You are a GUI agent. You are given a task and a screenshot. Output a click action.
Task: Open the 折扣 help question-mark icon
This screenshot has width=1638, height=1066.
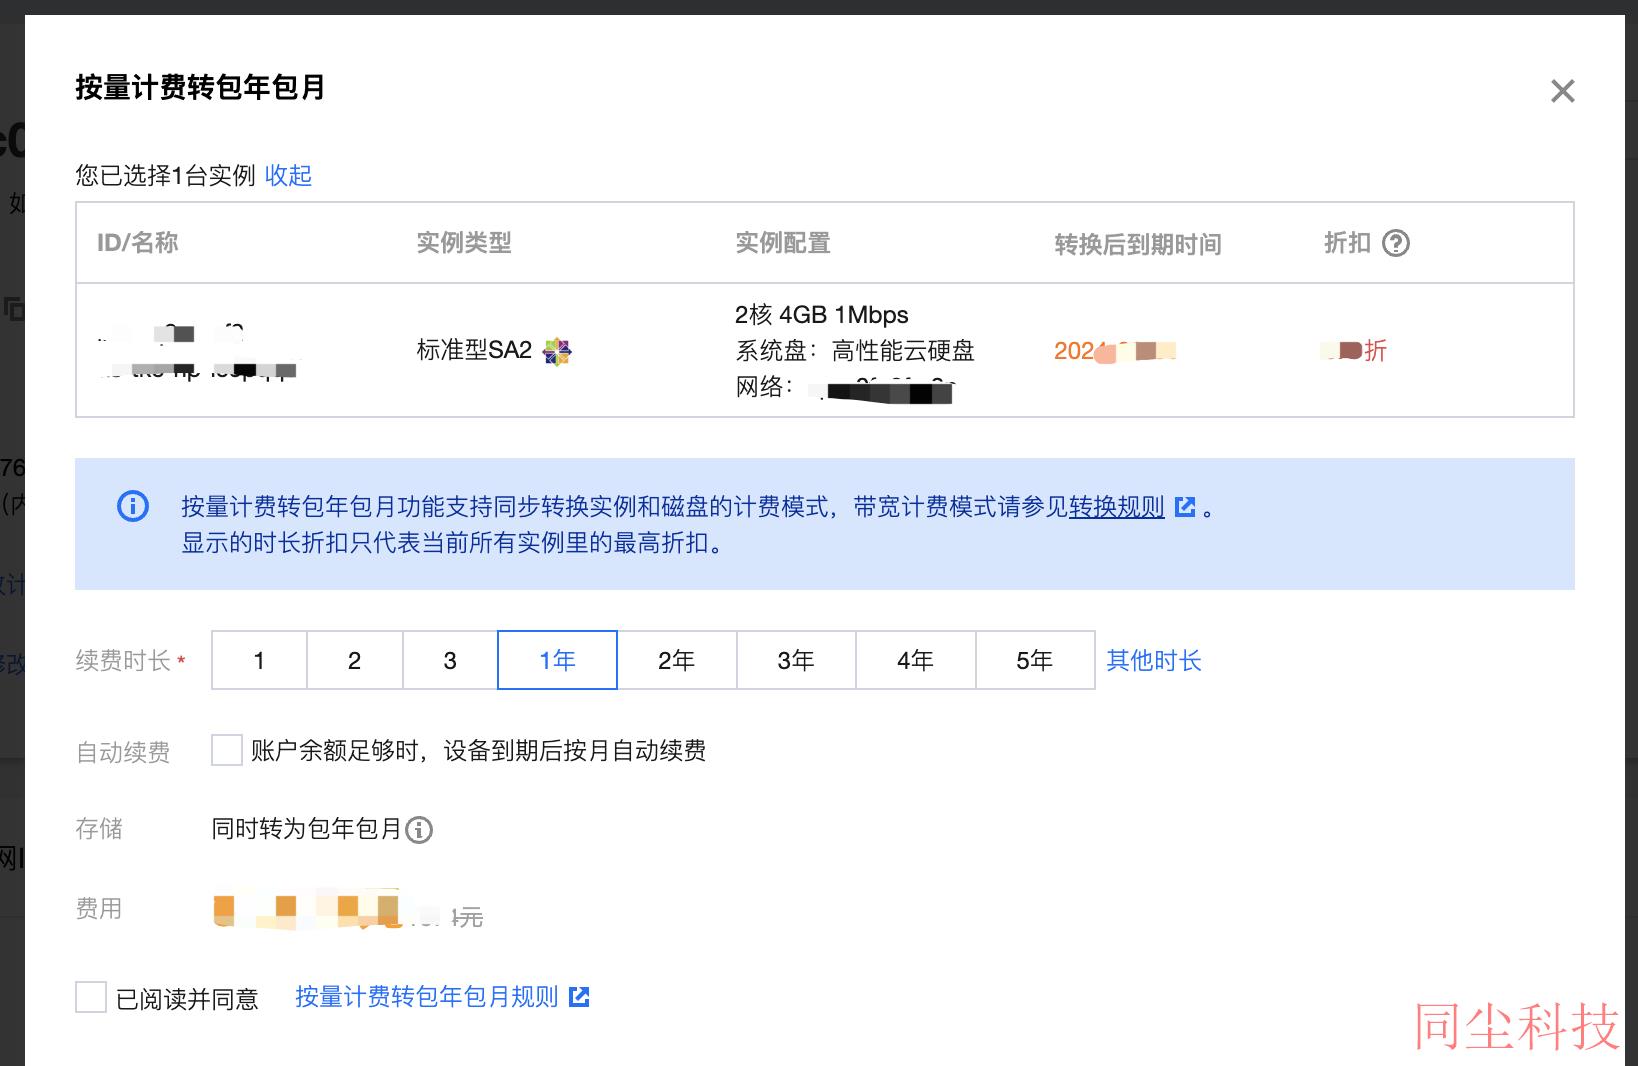(x=1396, y=243)
